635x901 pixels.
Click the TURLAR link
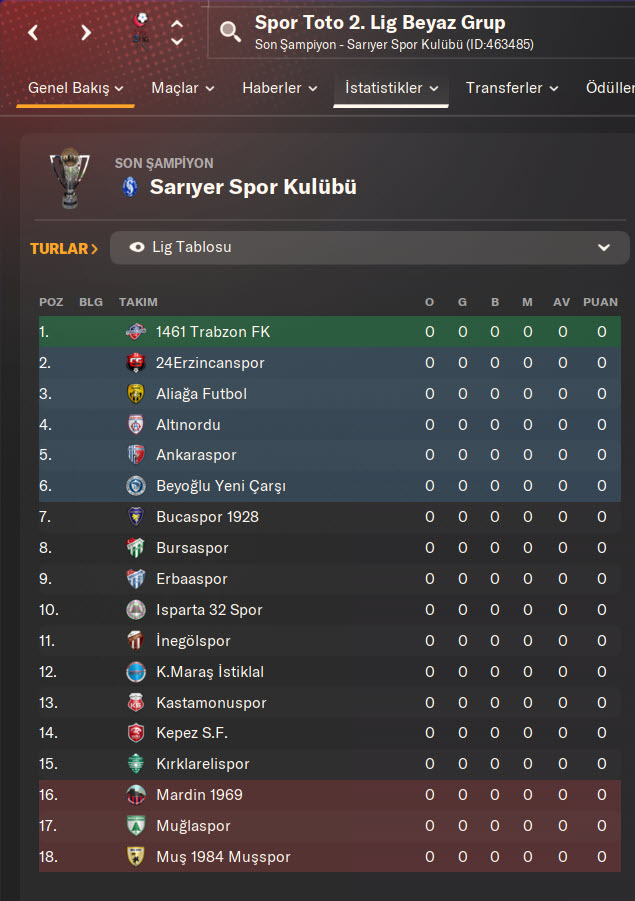tap(64, 248)
